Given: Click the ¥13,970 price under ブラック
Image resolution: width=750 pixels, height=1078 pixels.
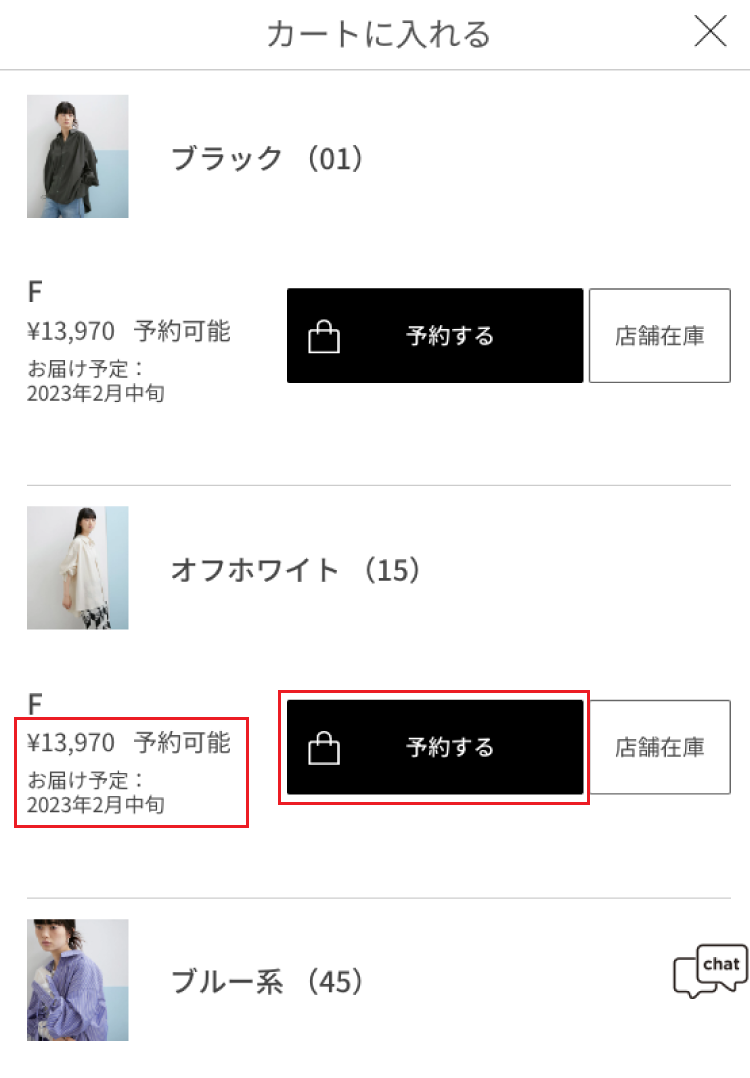Looking at the screenshot, I should point(71,330).
